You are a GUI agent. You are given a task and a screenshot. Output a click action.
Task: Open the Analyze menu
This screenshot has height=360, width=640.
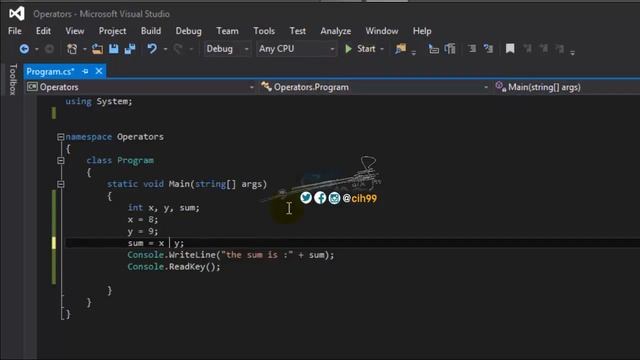pyautogui.click(x=336, y=31)
